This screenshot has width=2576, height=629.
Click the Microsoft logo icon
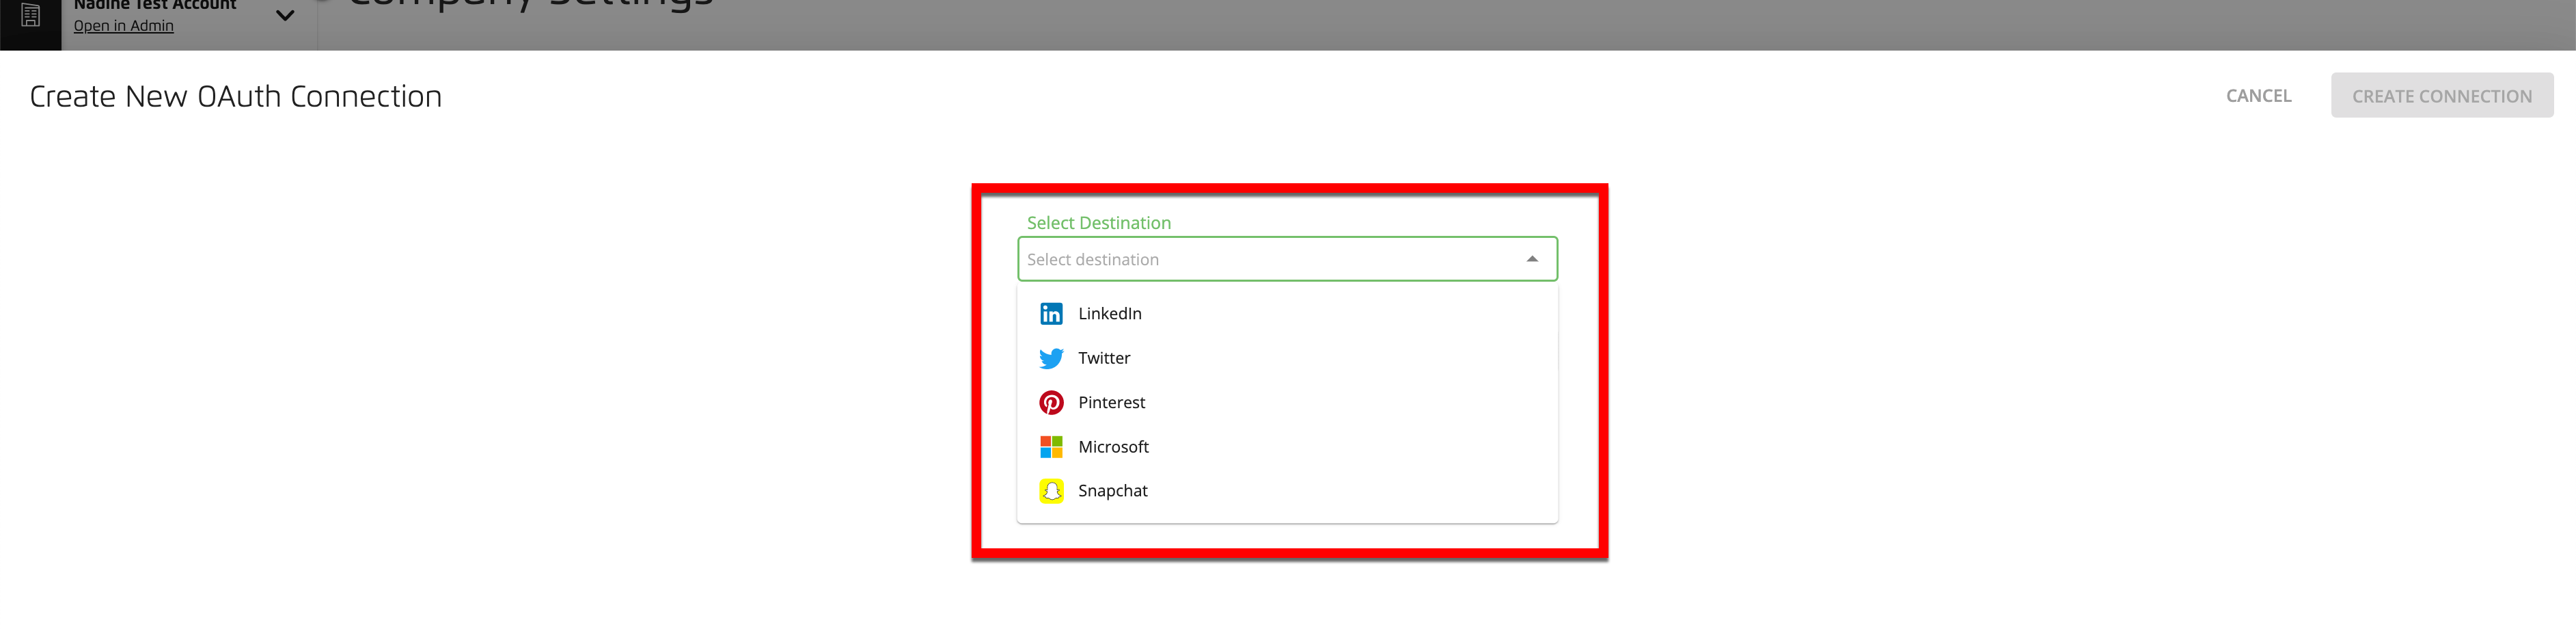point(1051,447)
